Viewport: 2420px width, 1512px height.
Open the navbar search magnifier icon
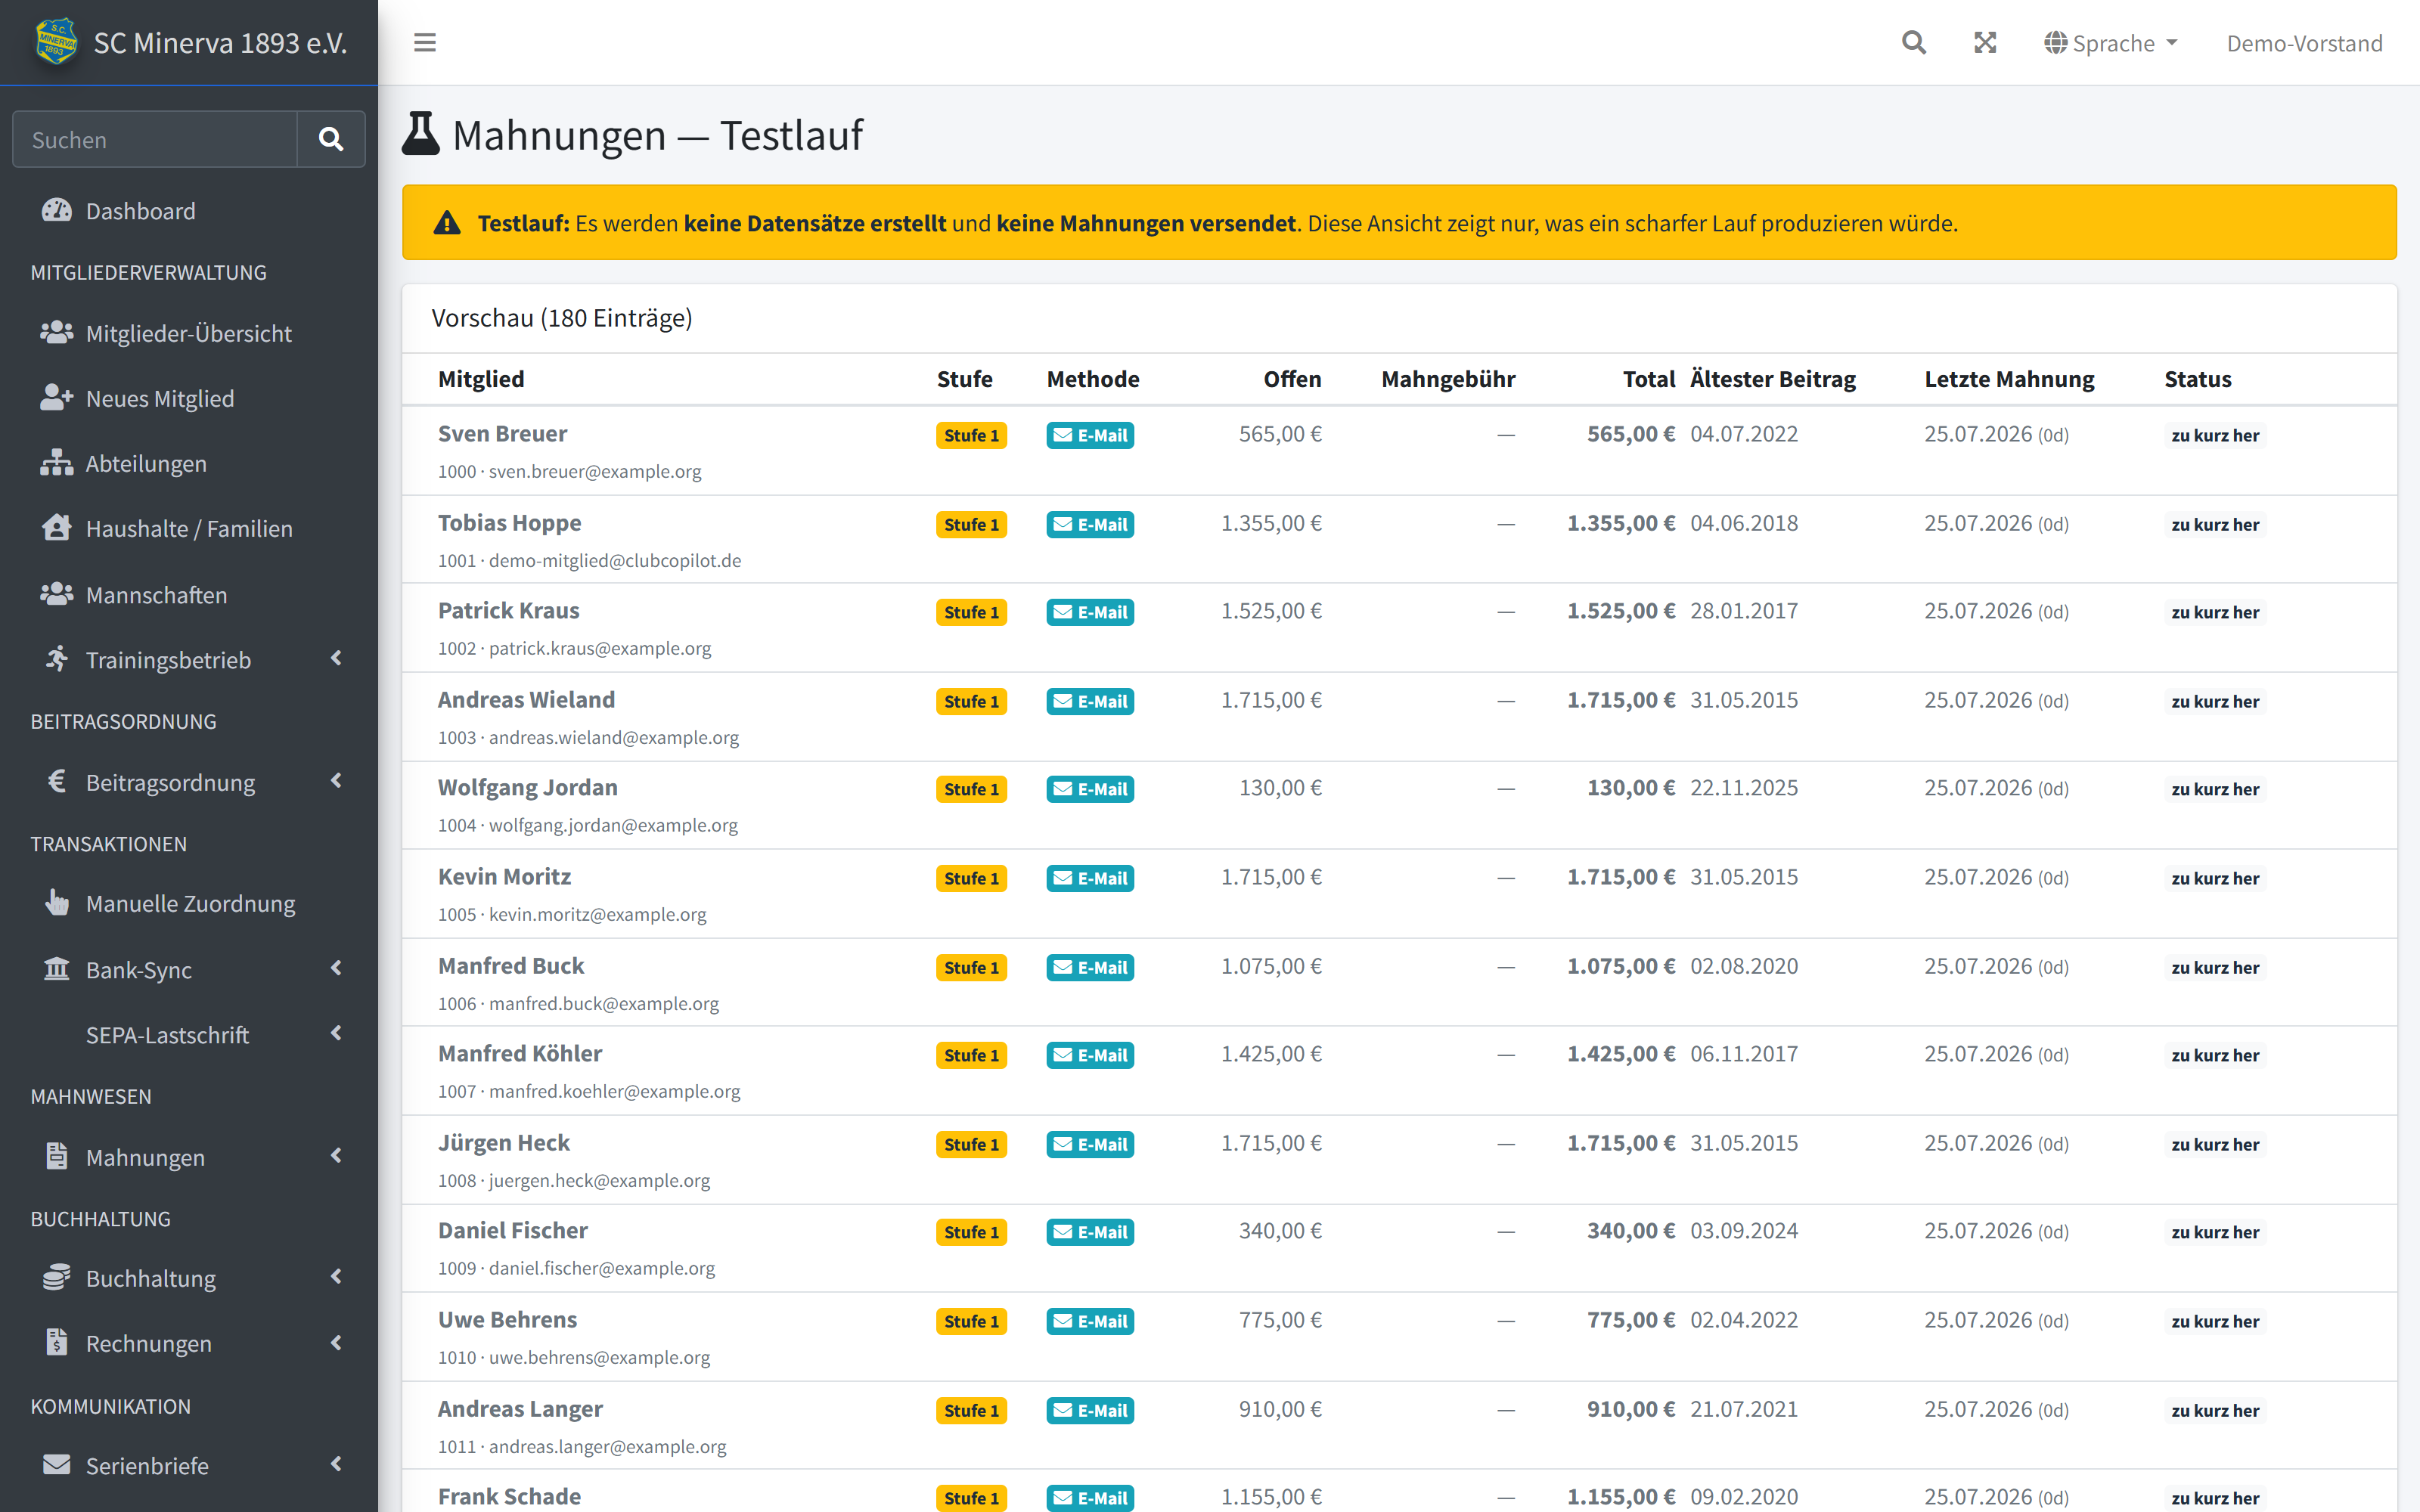[x=1913, y=42]
